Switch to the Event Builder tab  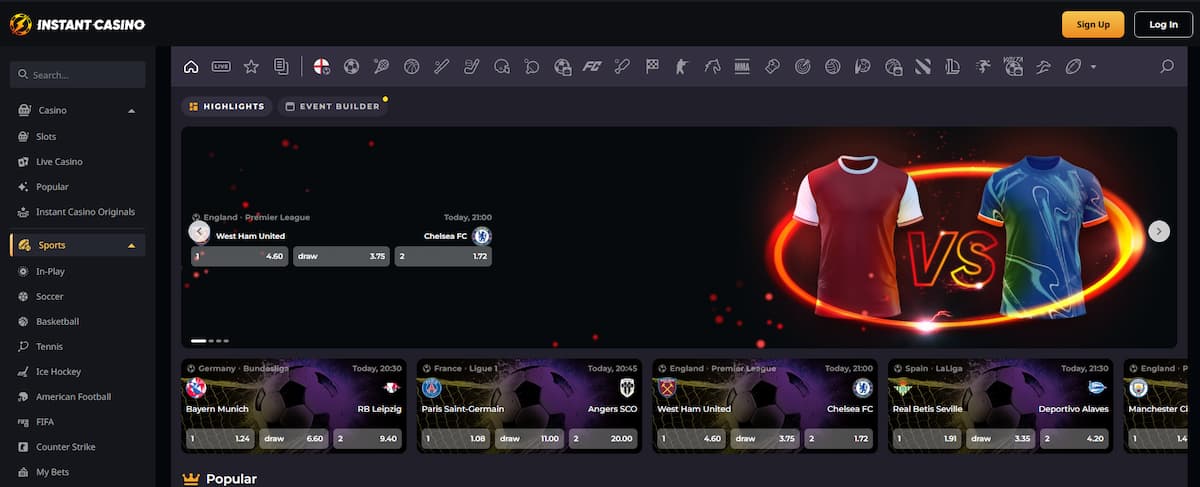coord(332,106)
